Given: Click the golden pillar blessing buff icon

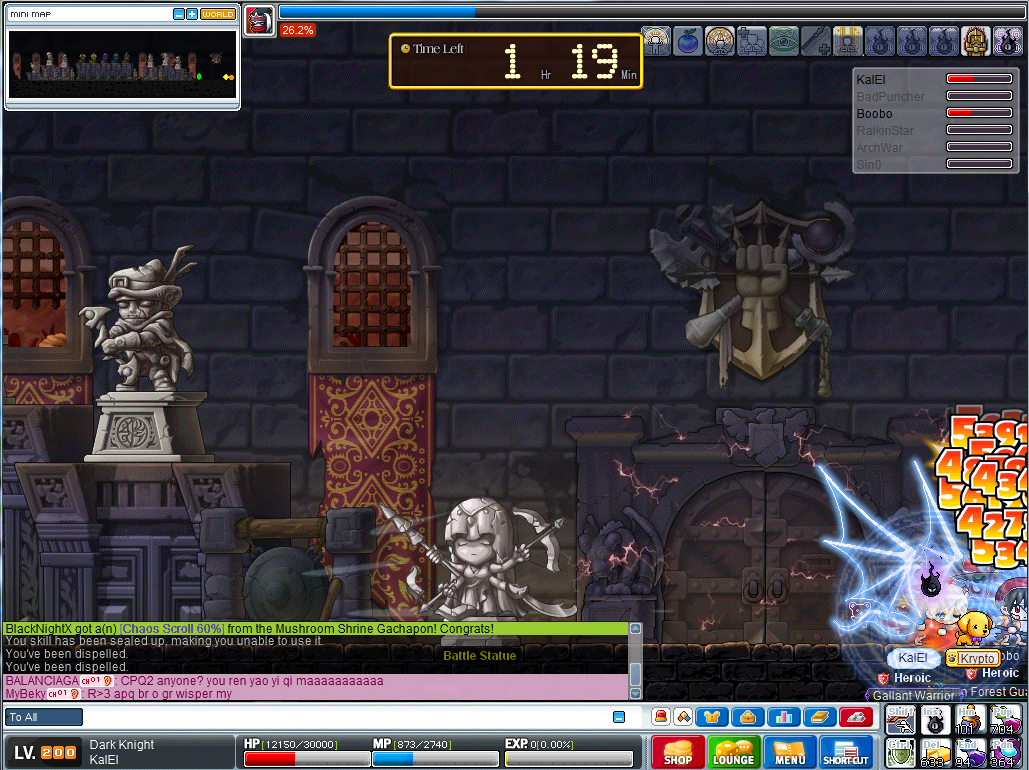Looking at the screenshot, I should tap(847, 41).
